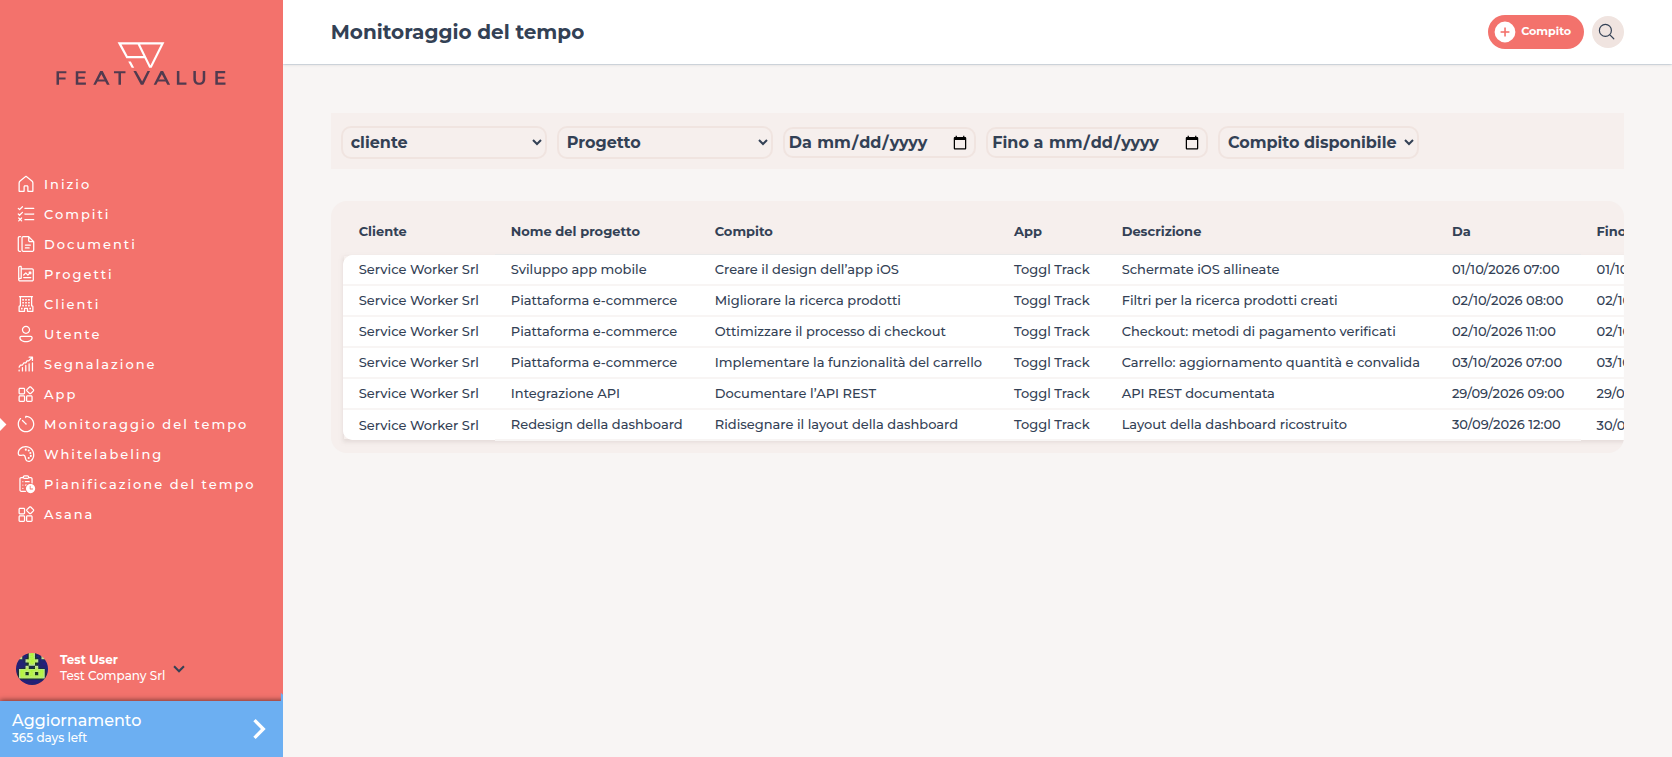Open the Progetti sidebar link

[x=78, y=274]
